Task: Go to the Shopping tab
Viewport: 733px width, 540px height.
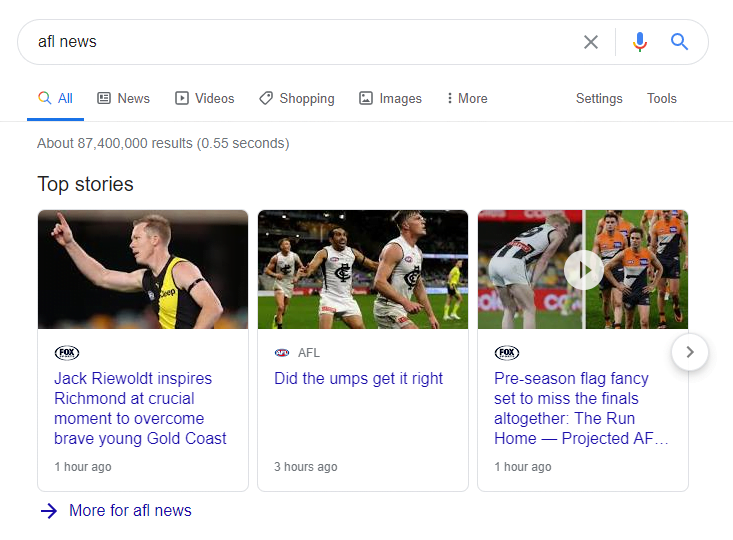Action: (297, 98)
